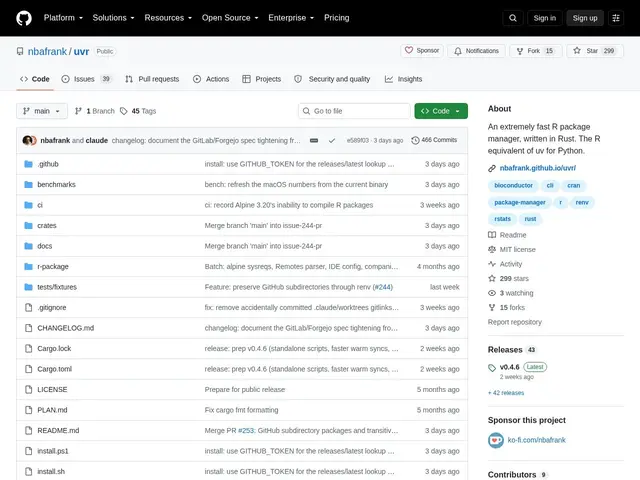The height and width of the screenshot is (480, 640).
Task: Open the r-package folder
Action: [x=53, y=267]
